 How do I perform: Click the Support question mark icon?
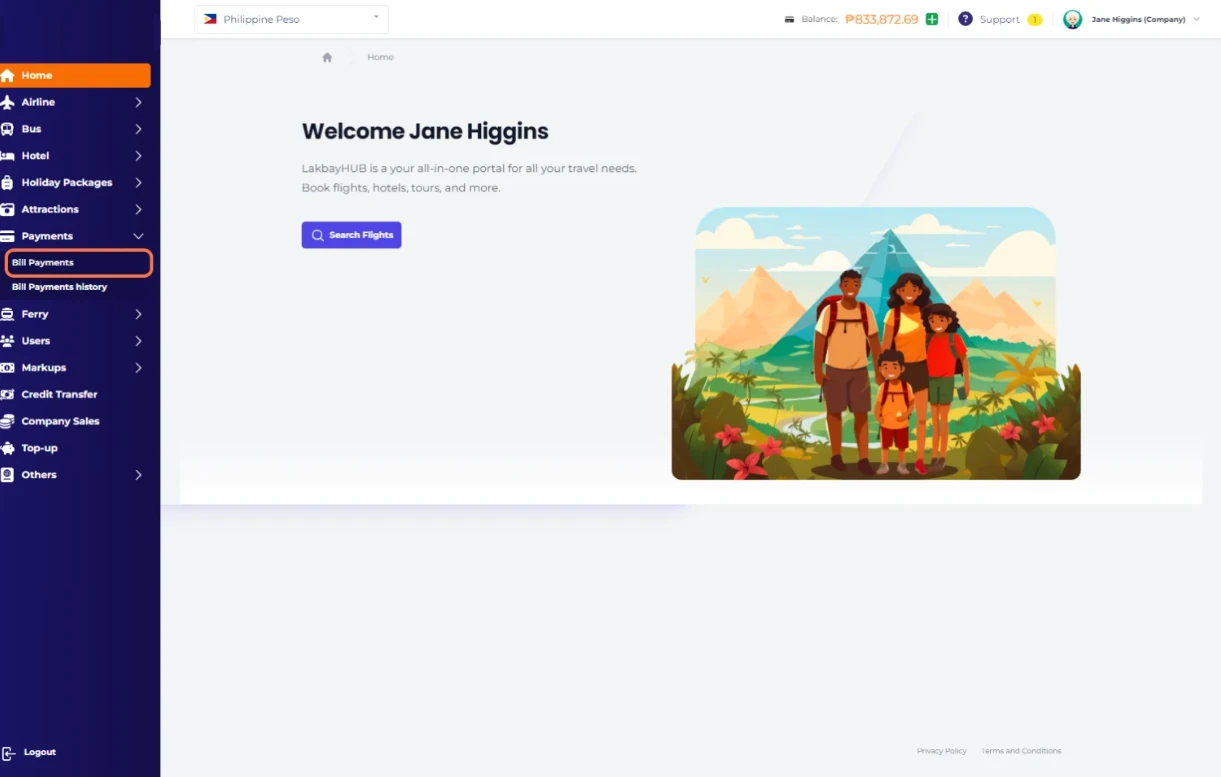965,19
